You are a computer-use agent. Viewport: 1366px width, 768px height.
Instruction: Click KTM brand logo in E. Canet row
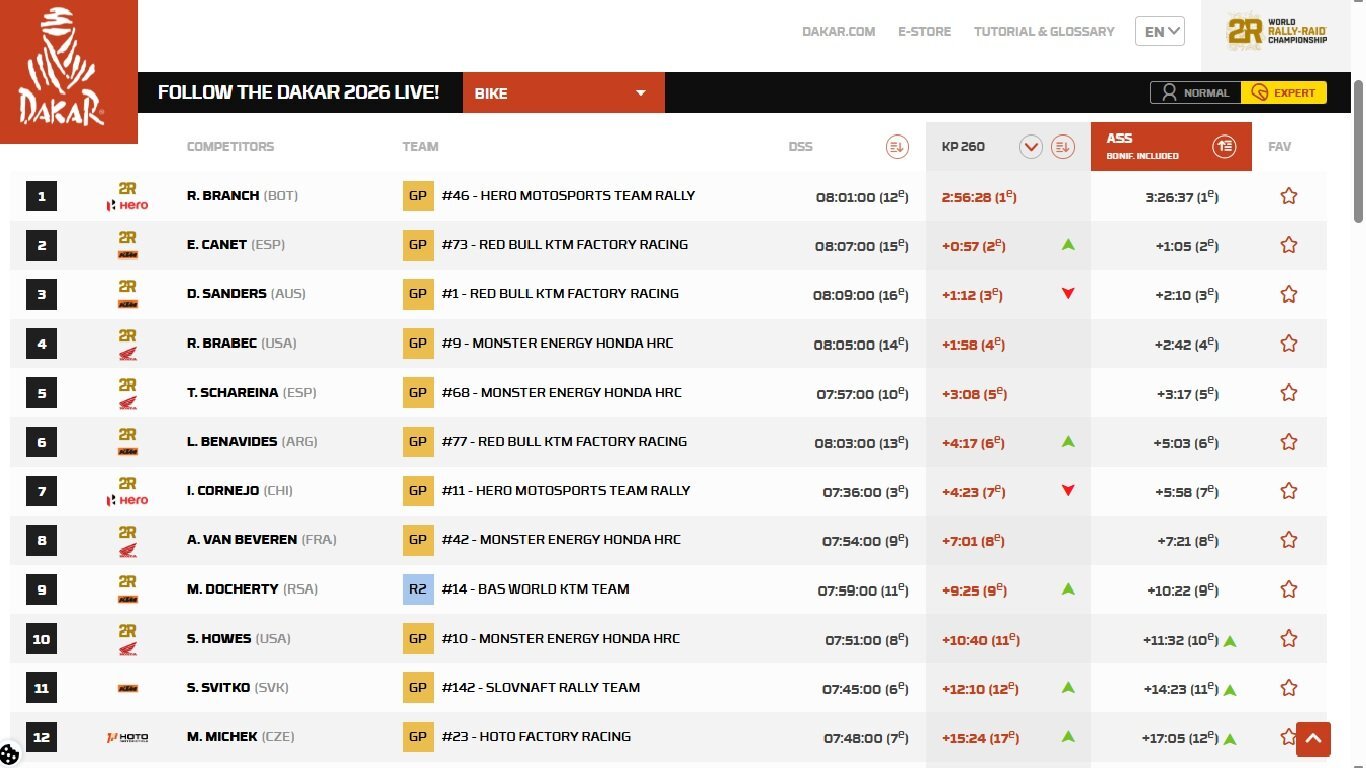click(127, 255)
